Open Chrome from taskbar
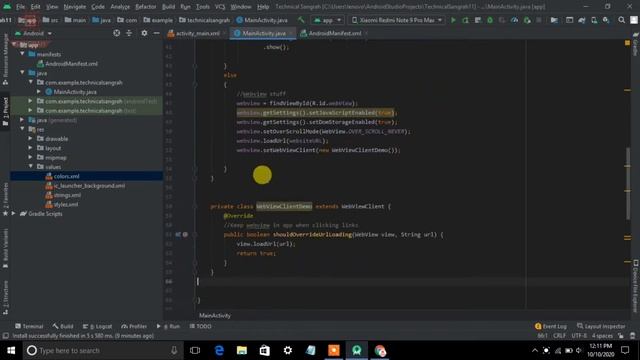This screenshot has height=360, width=640. [380, 350]
